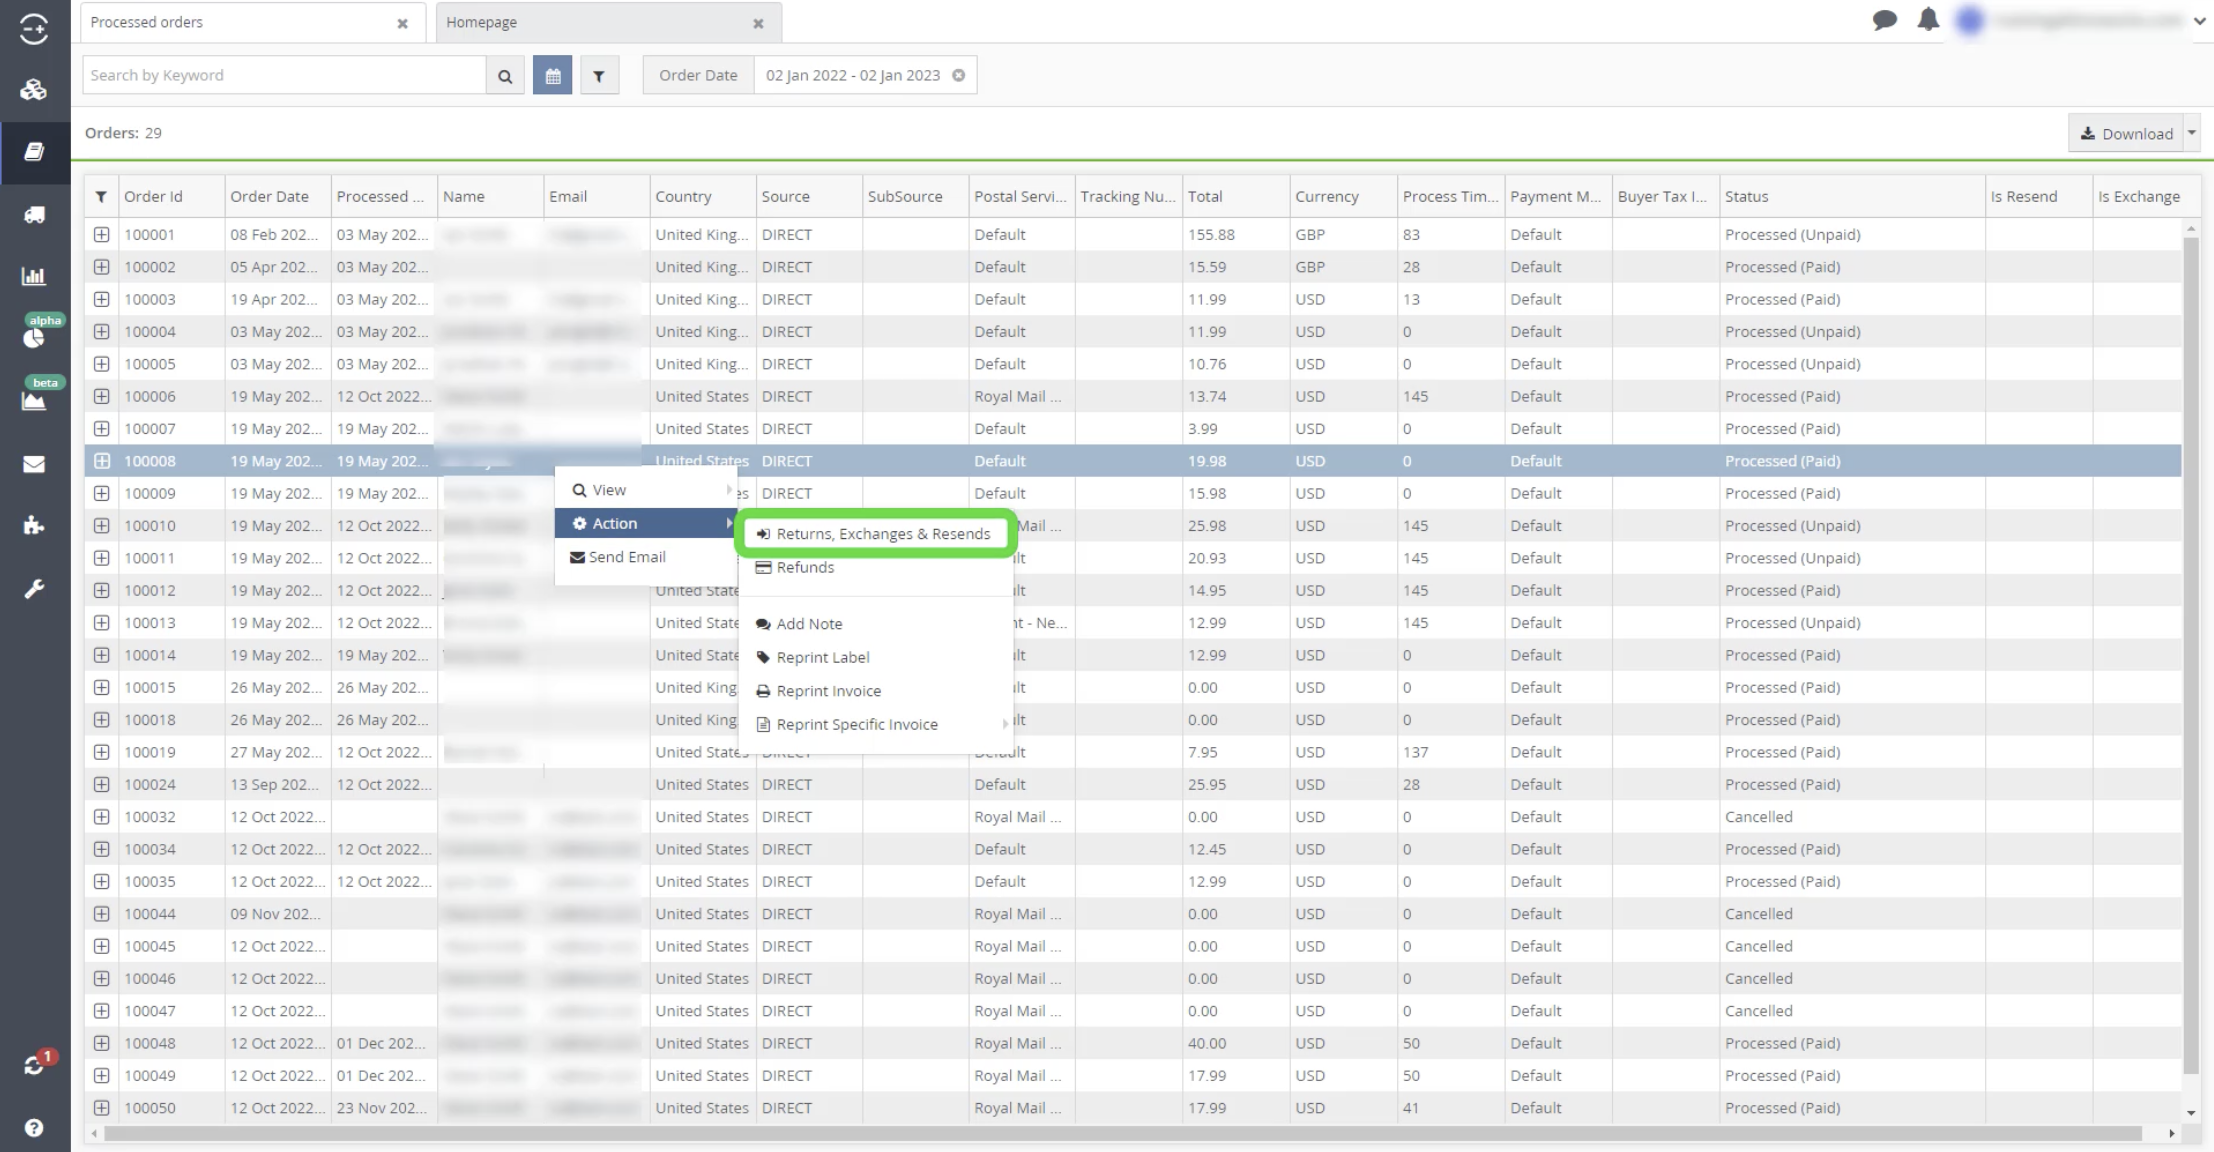
Task: Click Refunds option in Action submenu
Action: [x=805, y=566]
